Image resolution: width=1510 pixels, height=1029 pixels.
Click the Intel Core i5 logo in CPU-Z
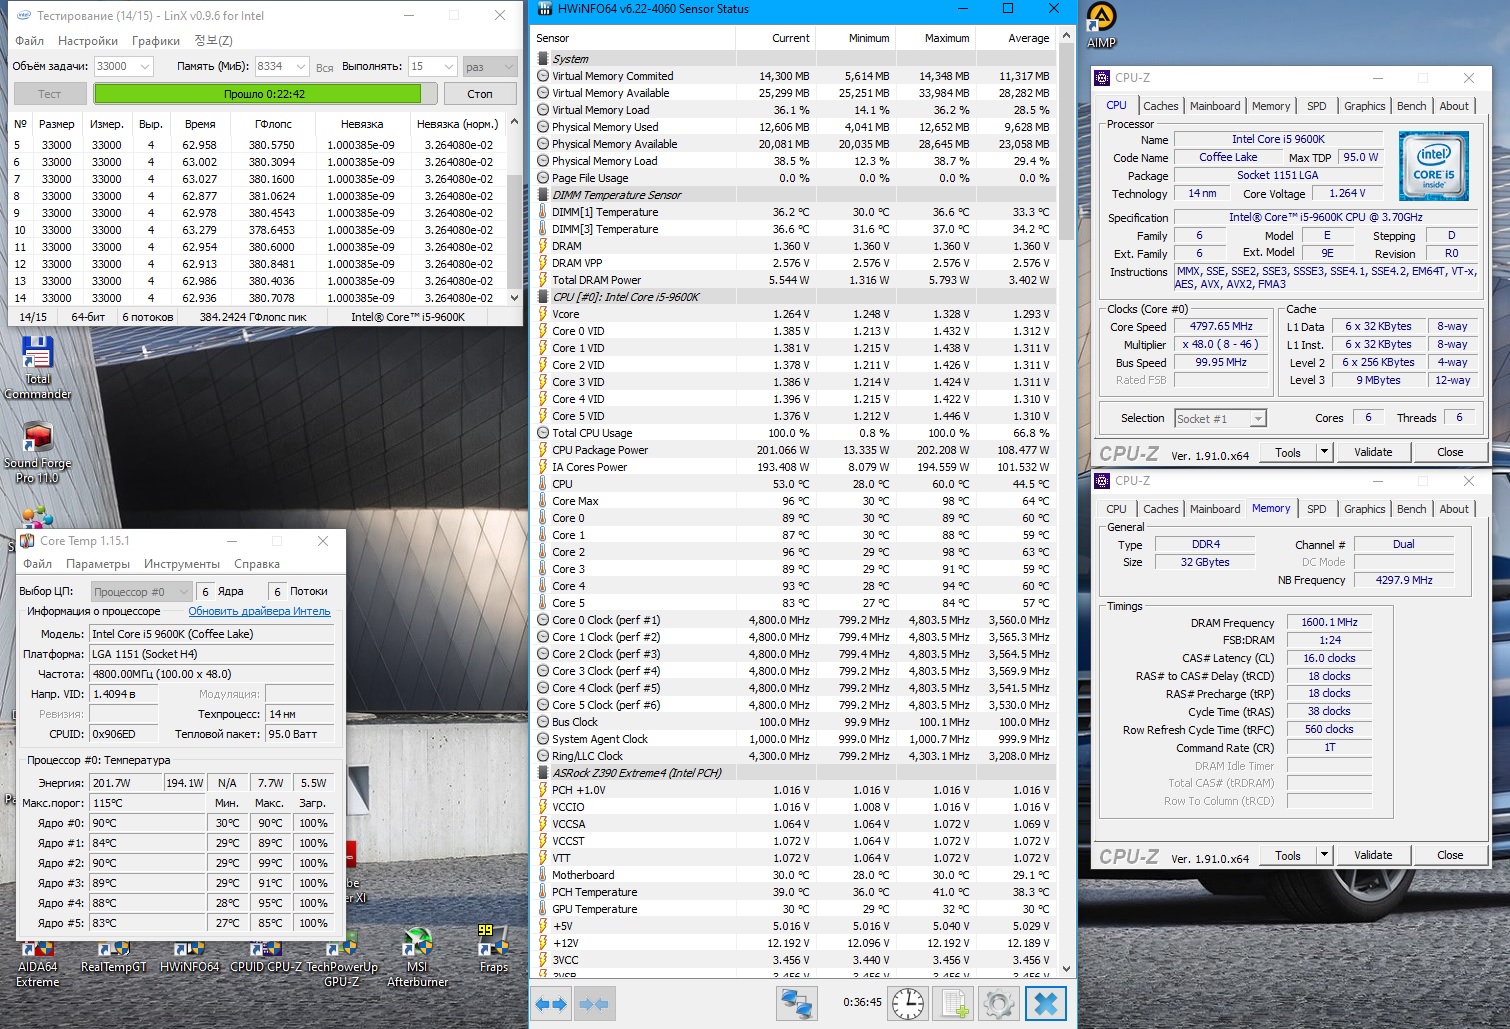(1434, 166)
